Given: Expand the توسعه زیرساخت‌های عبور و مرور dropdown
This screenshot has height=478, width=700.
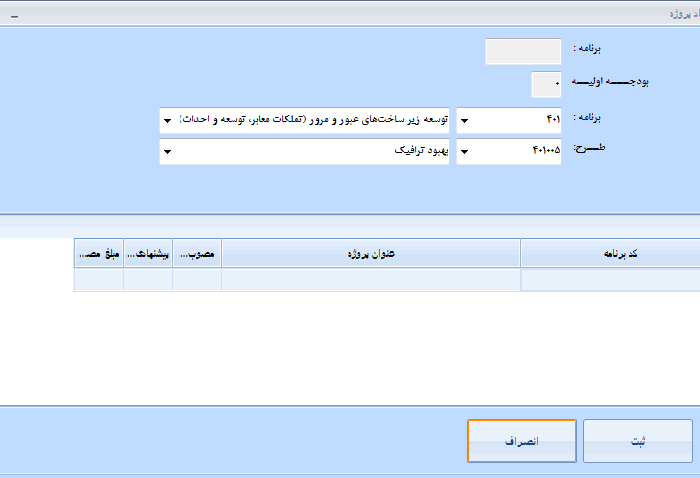Looking at the screenshot, I should coord(167,121).
